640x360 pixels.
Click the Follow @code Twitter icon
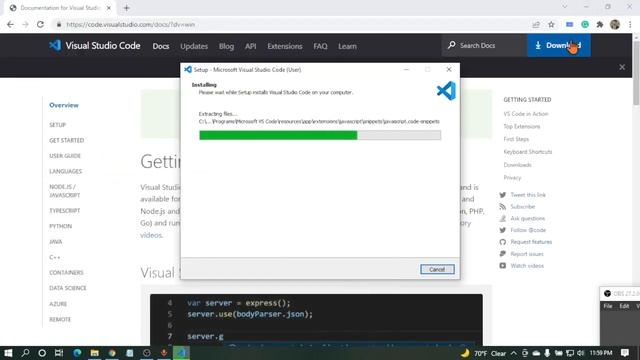pyautogui.click(x=502, y=230)
